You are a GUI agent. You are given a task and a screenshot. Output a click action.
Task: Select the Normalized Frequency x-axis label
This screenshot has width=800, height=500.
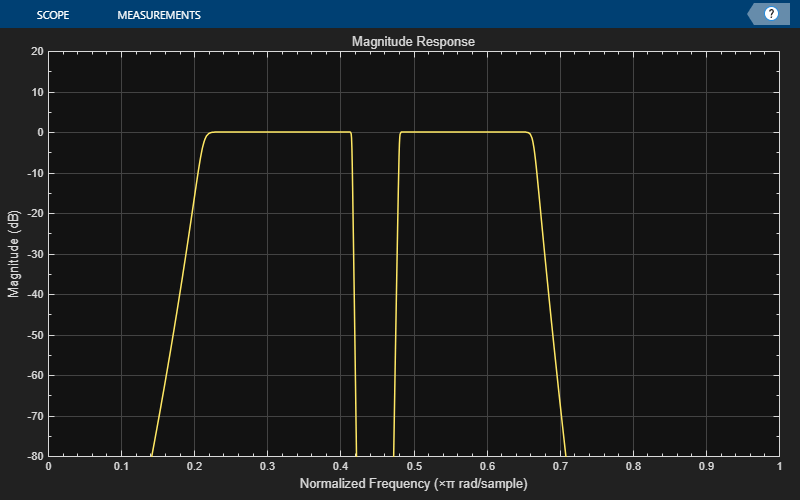[413, 484]
